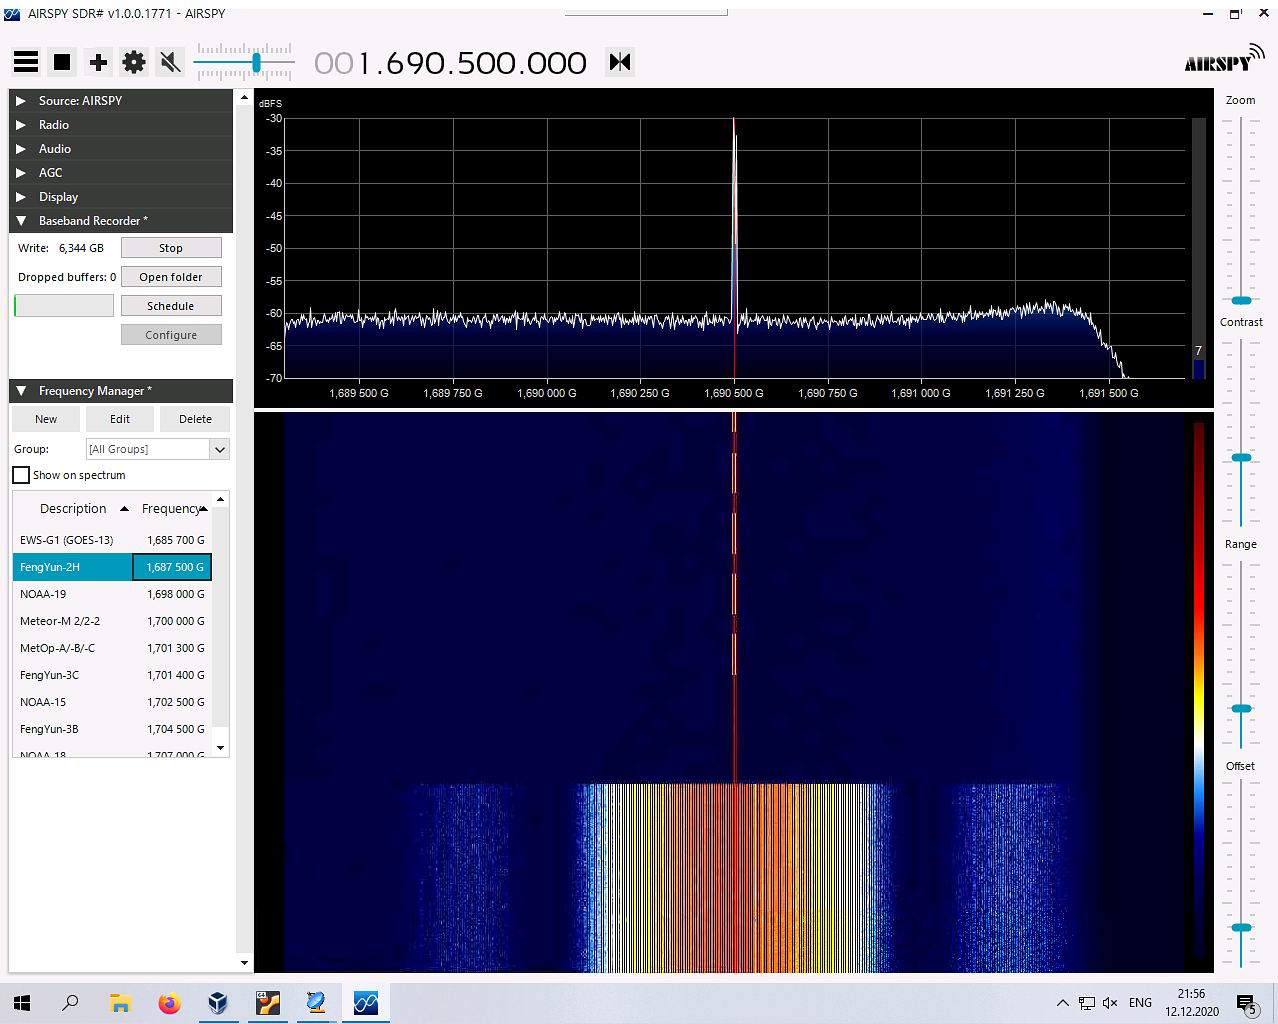Select the FengYun-3C entry
This screenshot has width=1278, height=1024.
112,675
